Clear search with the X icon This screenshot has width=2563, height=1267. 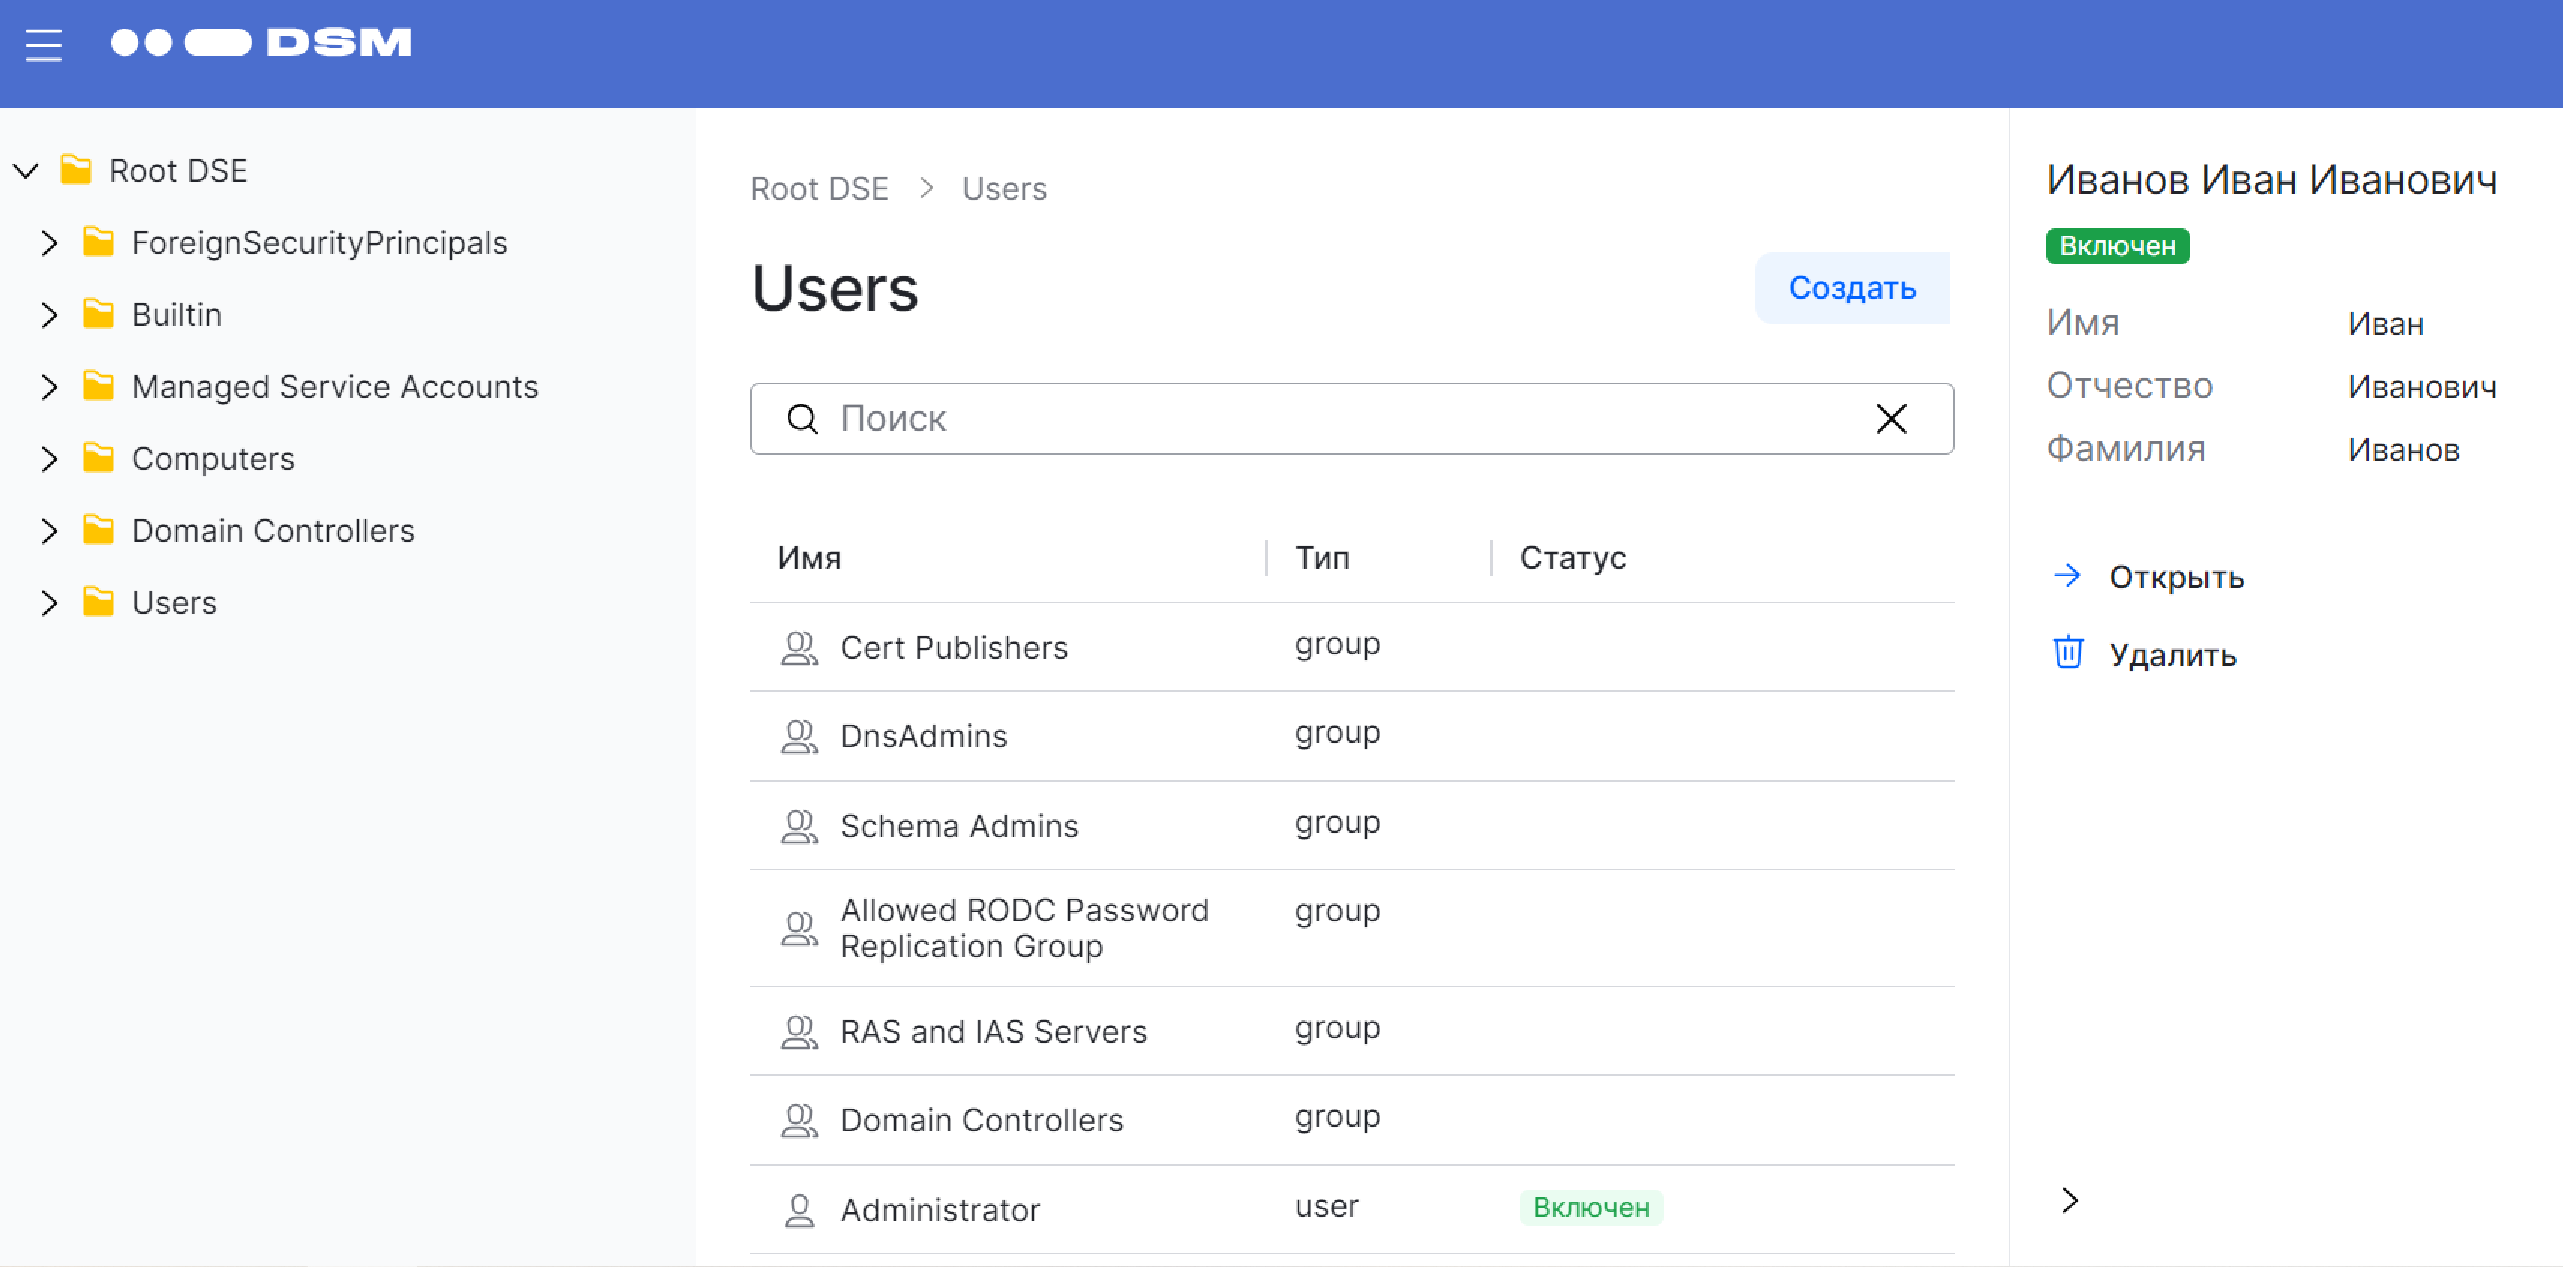[x=1891, y=419]
